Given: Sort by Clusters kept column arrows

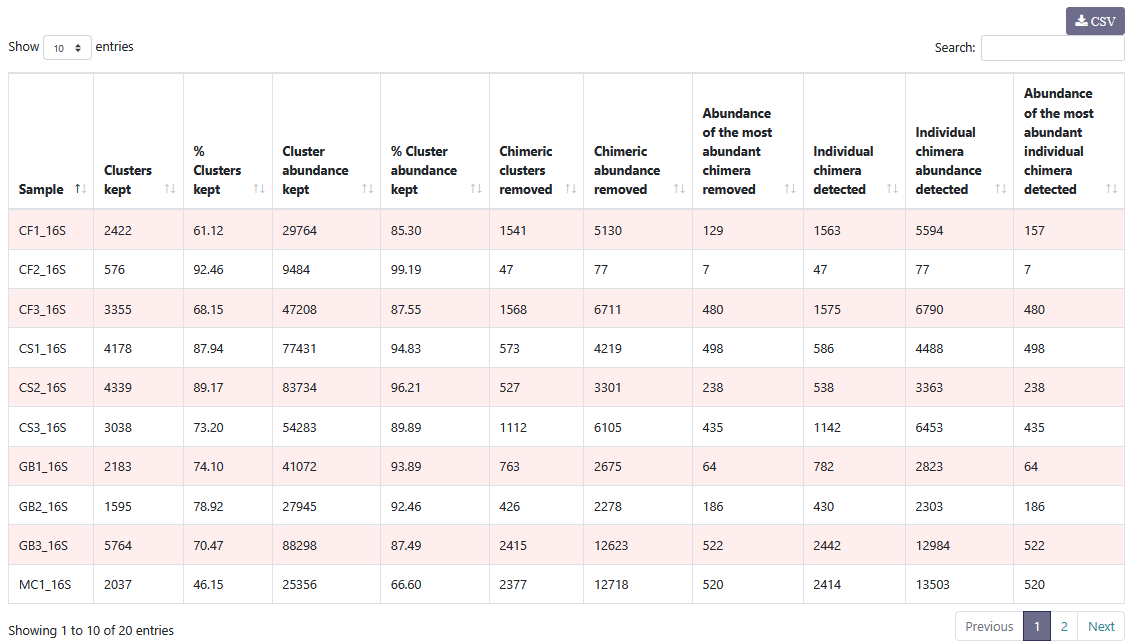Looking at the screenshot, I should 170,189.
